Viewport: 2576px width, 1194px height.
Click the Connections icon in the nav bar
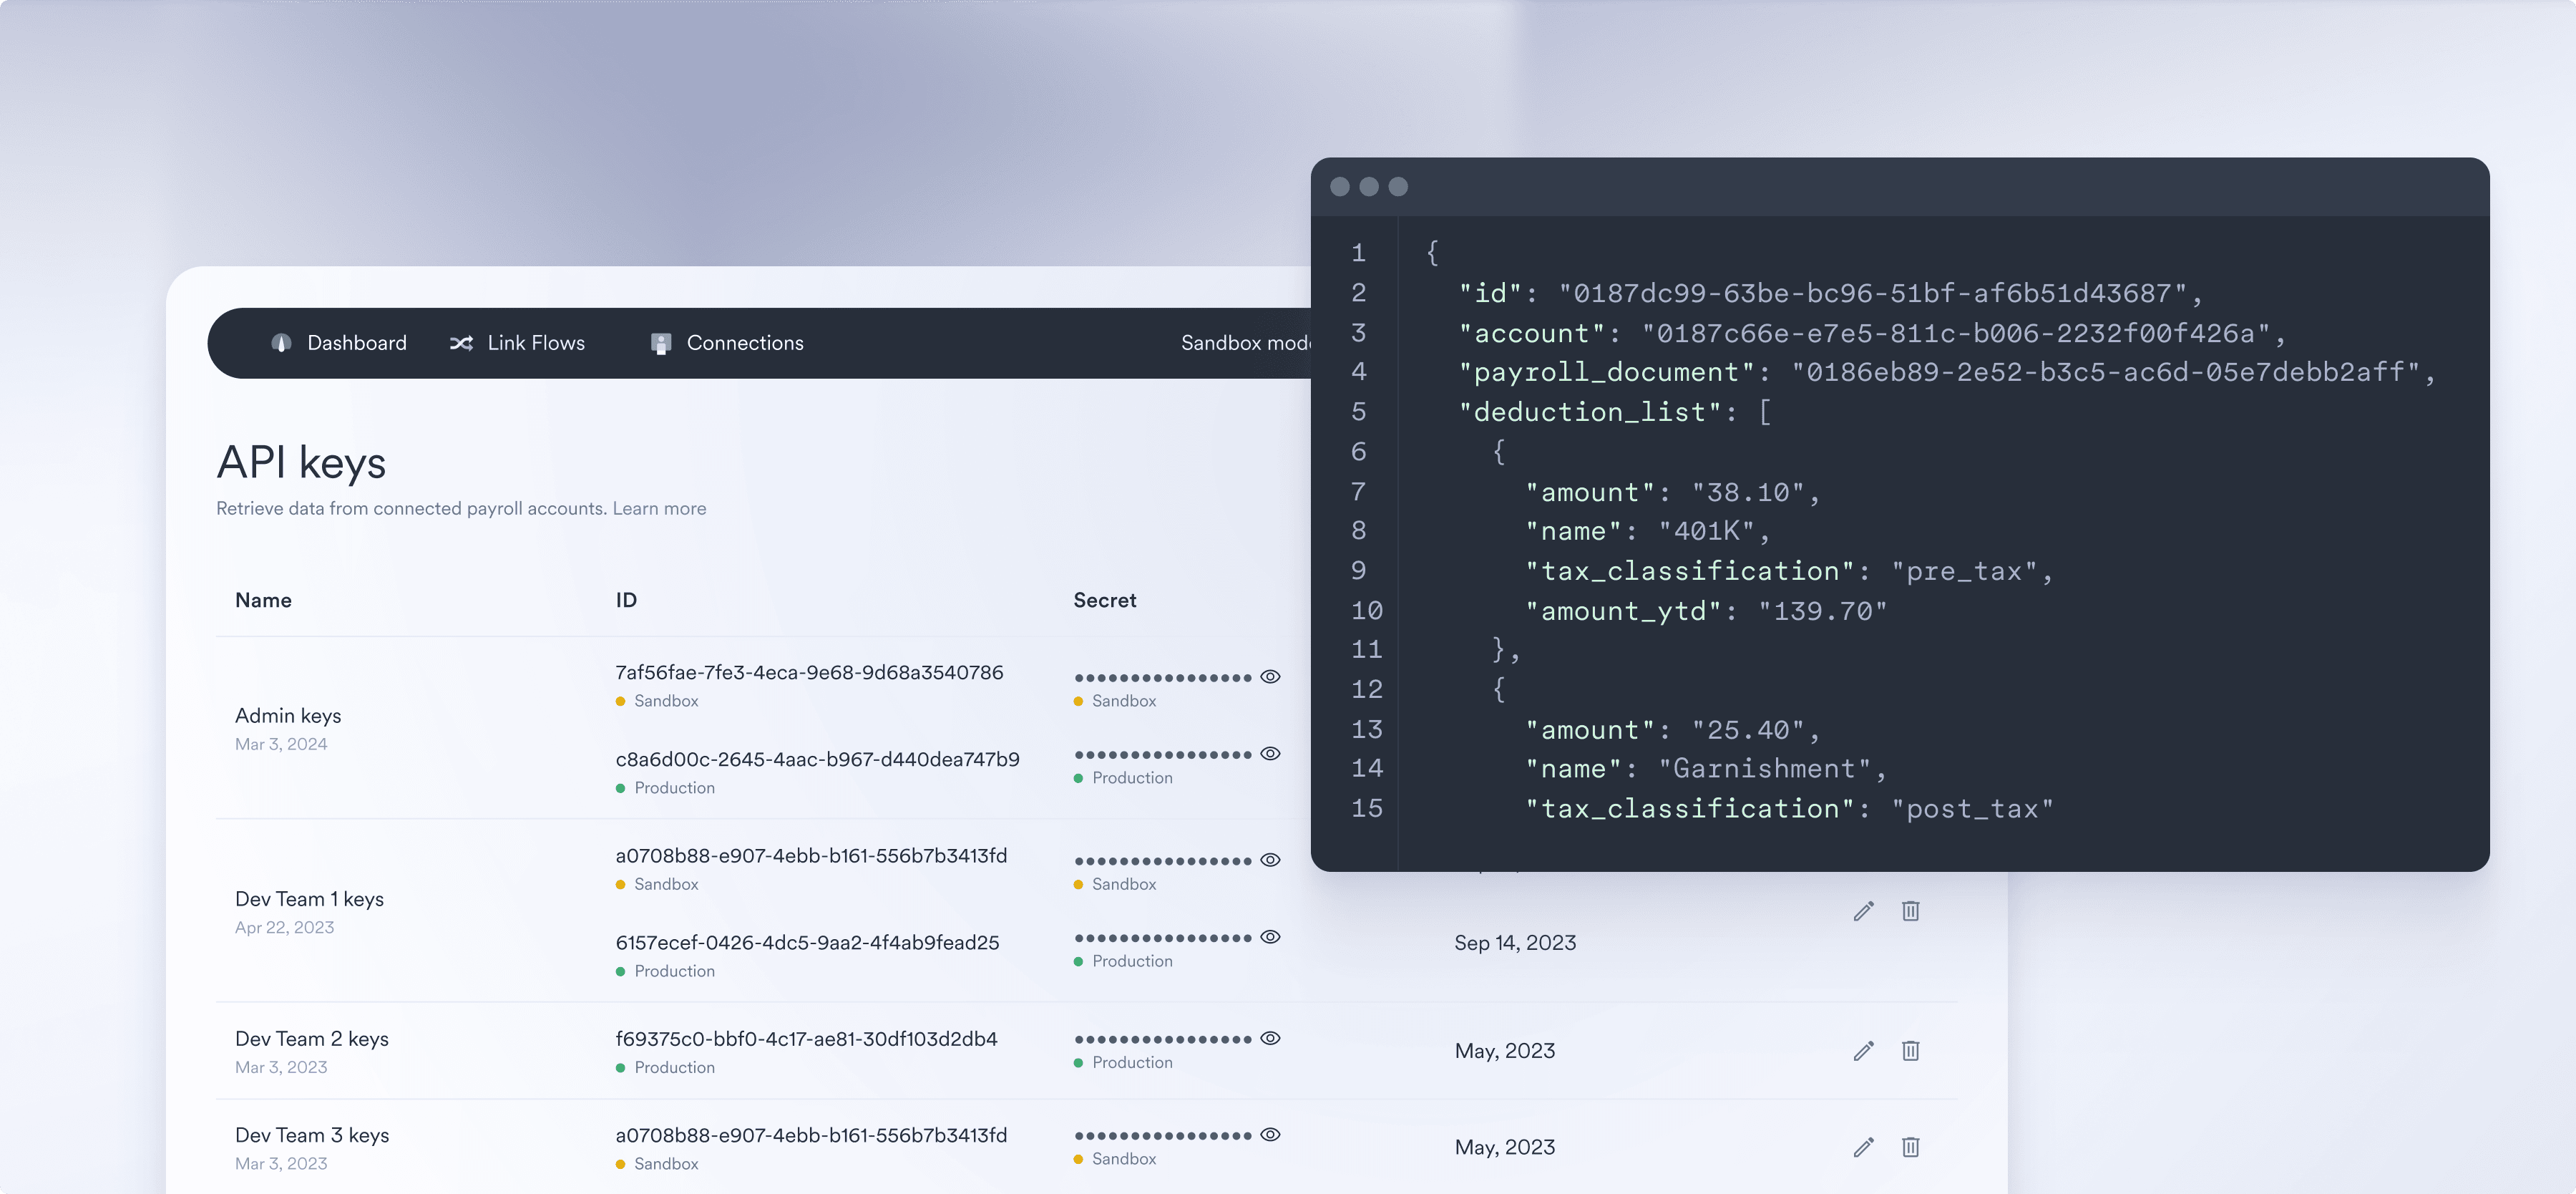tap(660, 343)
